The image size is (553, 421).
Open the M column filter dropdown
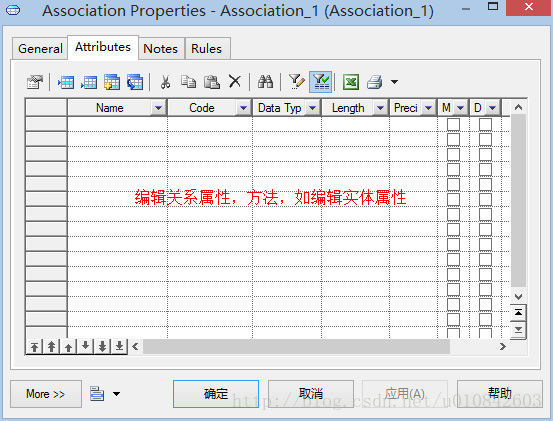tap(460, 108)
